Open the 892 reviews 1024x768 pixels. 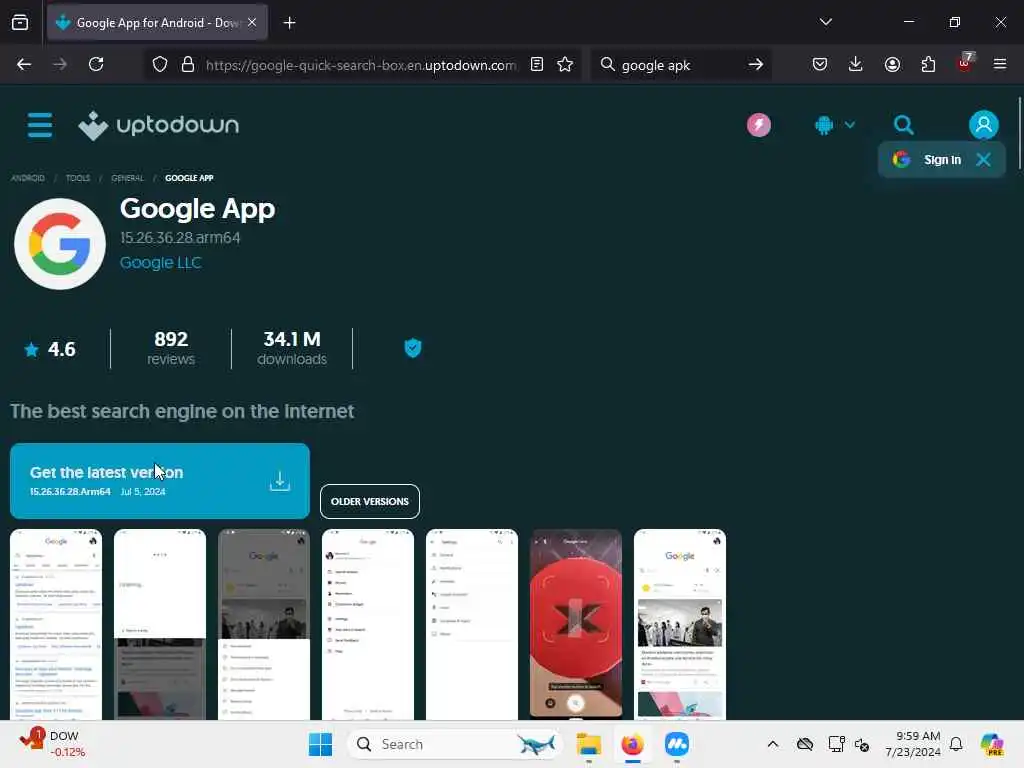point(171,349)
